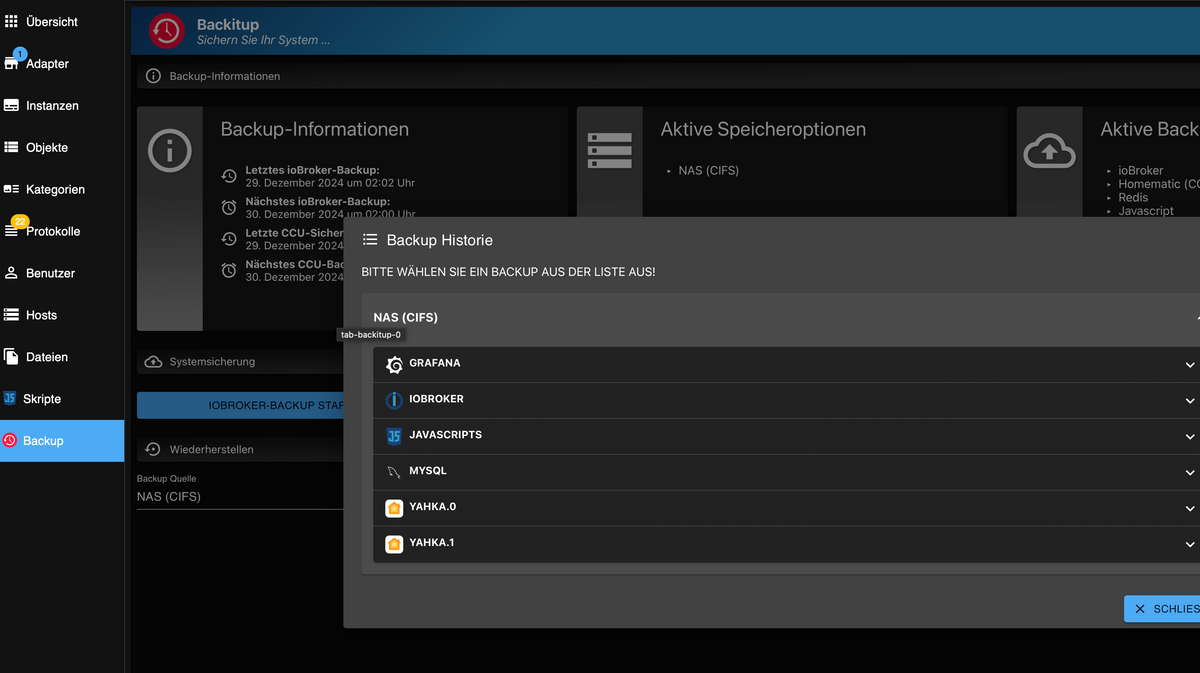Click the Wiederherstellen section header
This screenshot has width=1200, height=673.
click(x=240, y=449)
